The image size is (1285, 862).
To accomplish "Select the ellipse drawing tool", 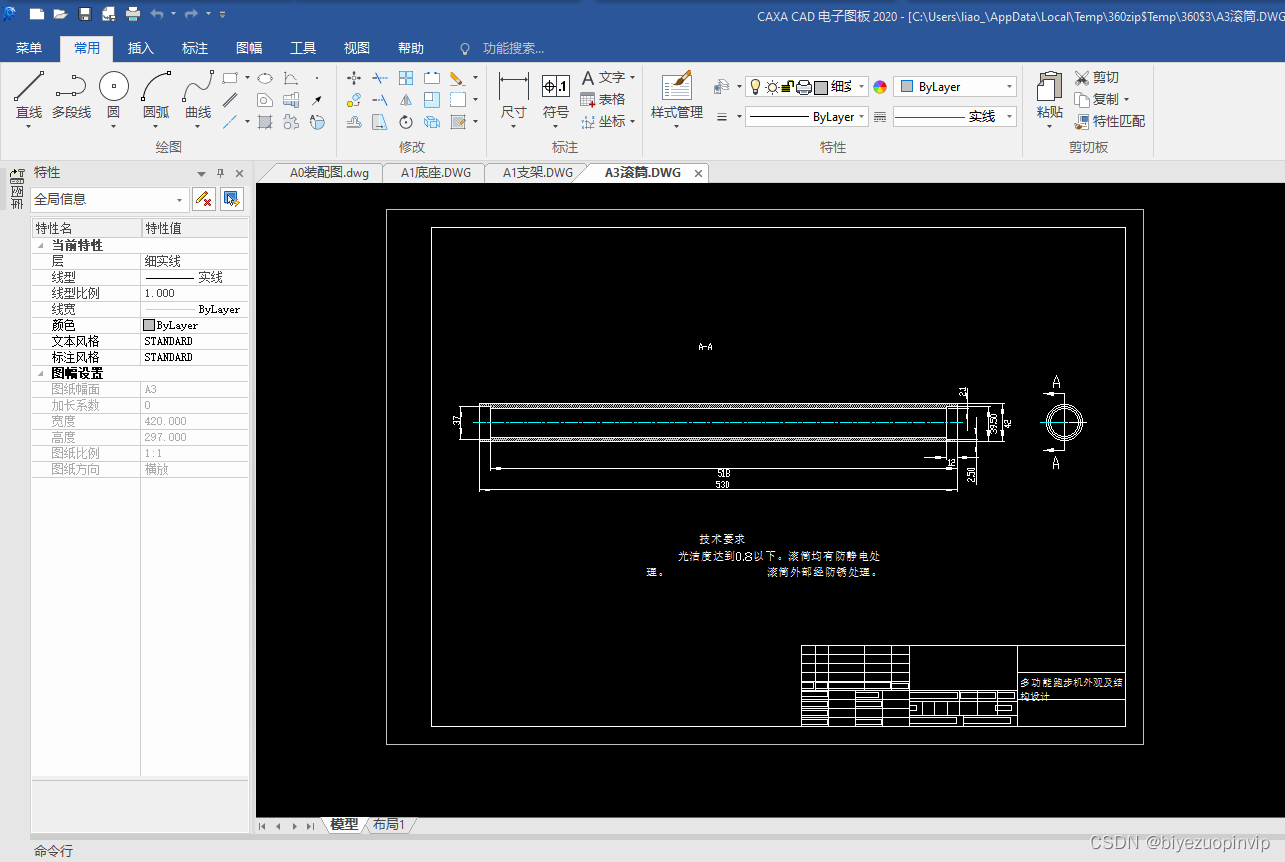I will pos(265,78).
